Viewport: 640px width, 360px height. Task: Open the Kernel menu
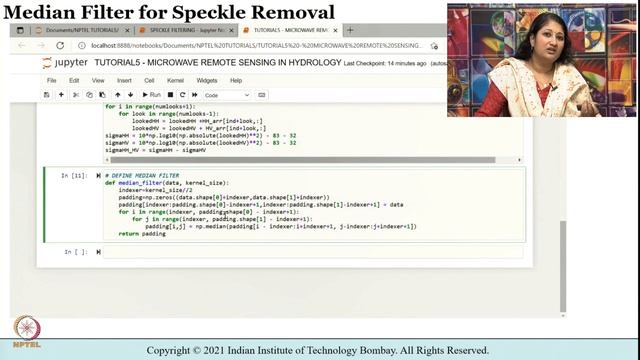pyautogui.click(x=175, y=80)
